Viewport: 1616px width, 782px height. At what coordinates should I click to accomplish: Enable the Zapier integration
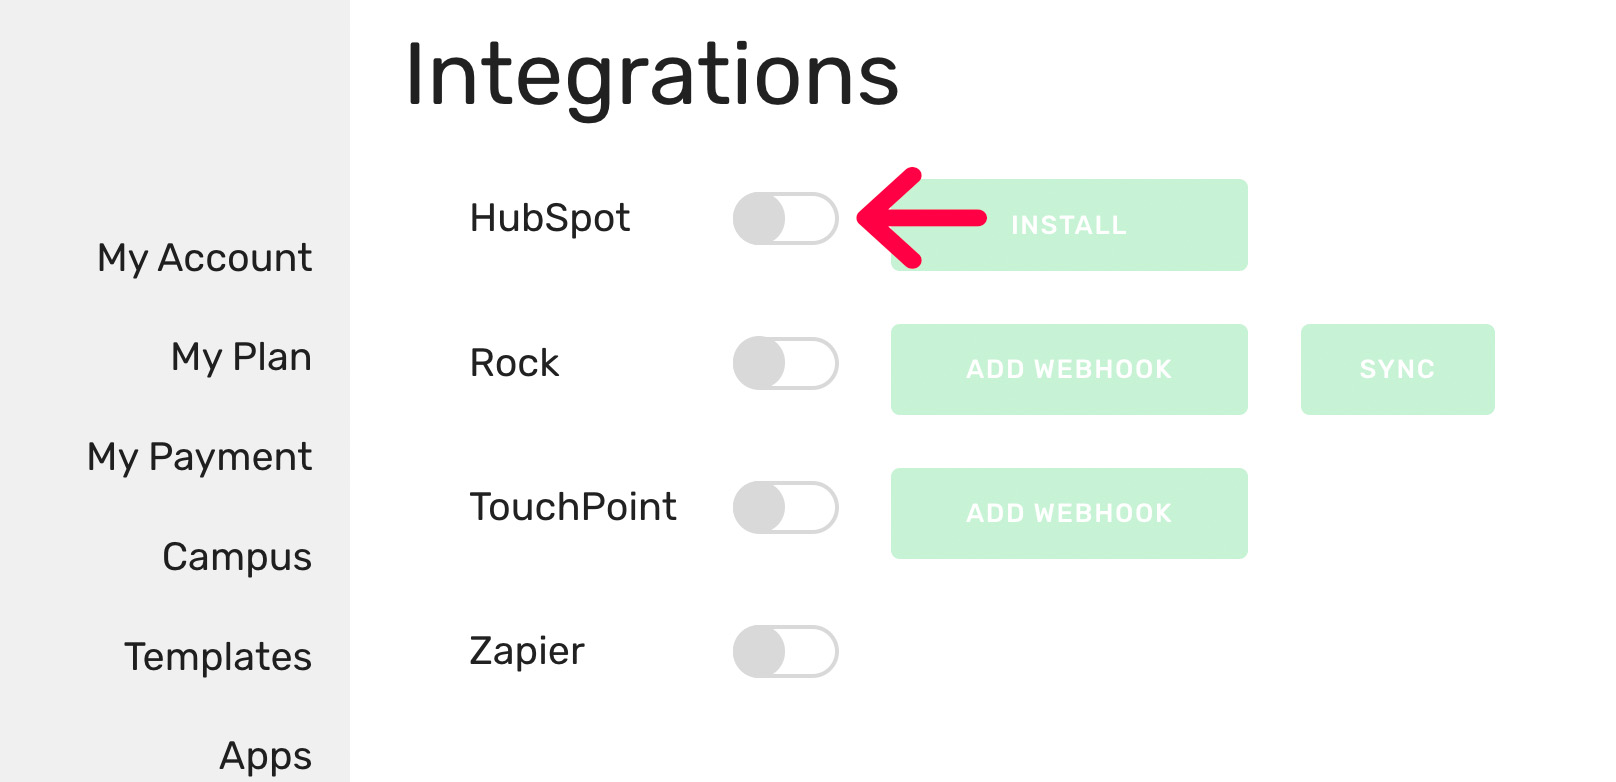[786, 651]
